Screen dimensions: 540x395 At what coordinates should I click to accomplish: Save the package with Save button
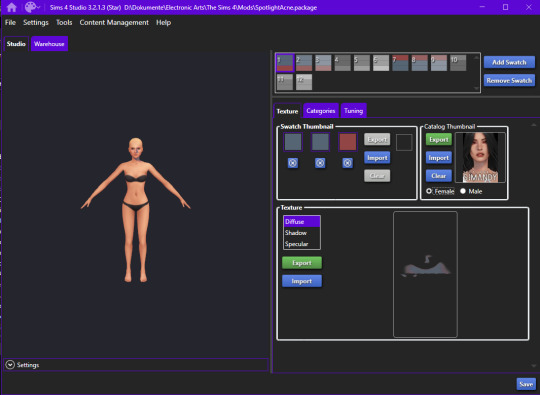tap(526, 384)
